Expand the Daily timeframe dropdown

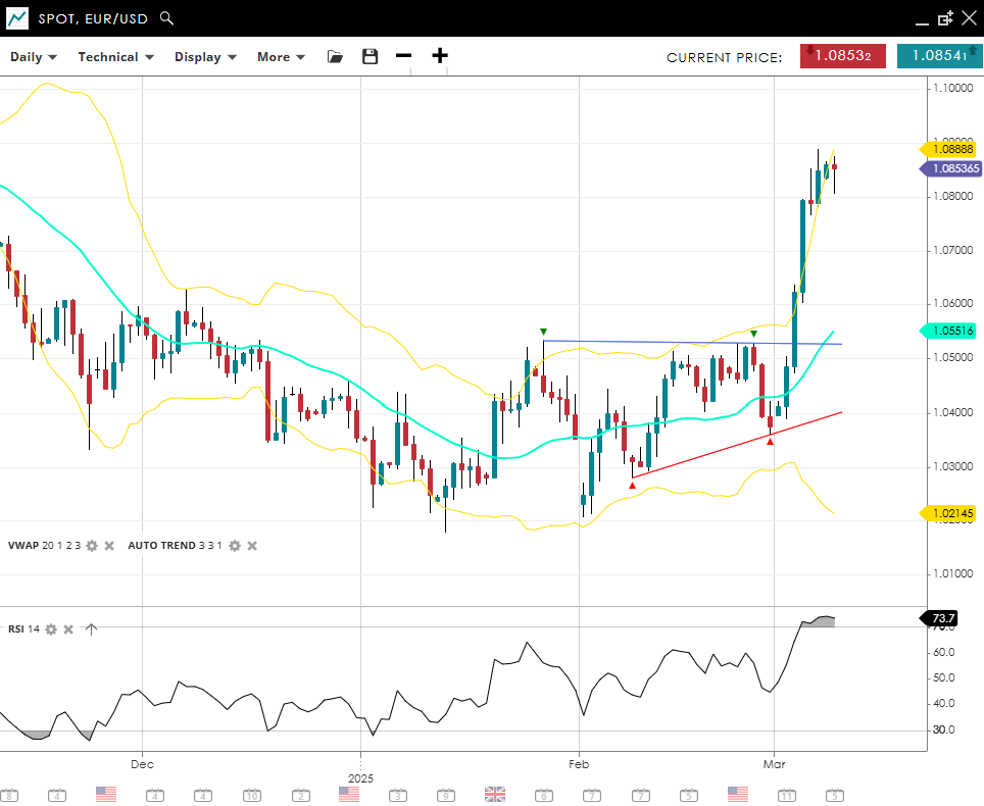click(x=33, y=57)
